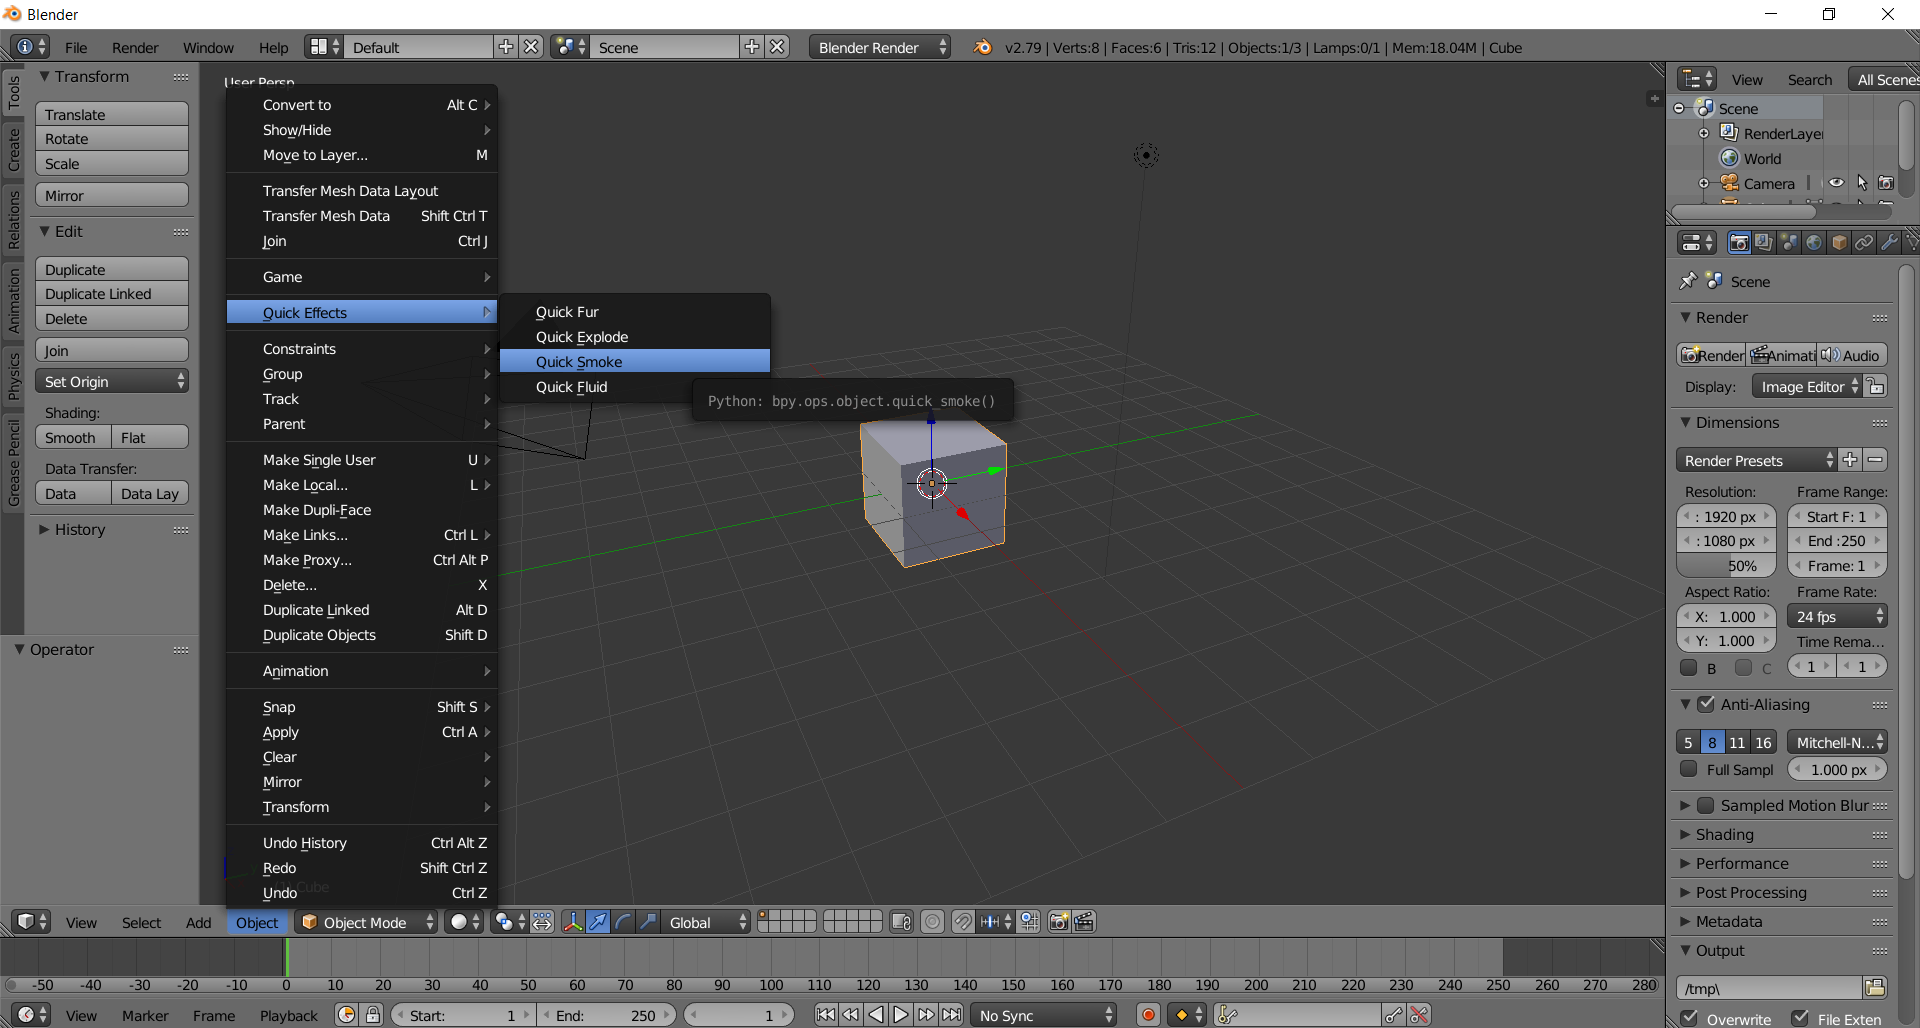Click the Translate button in Transform panel

coord(112,114)
